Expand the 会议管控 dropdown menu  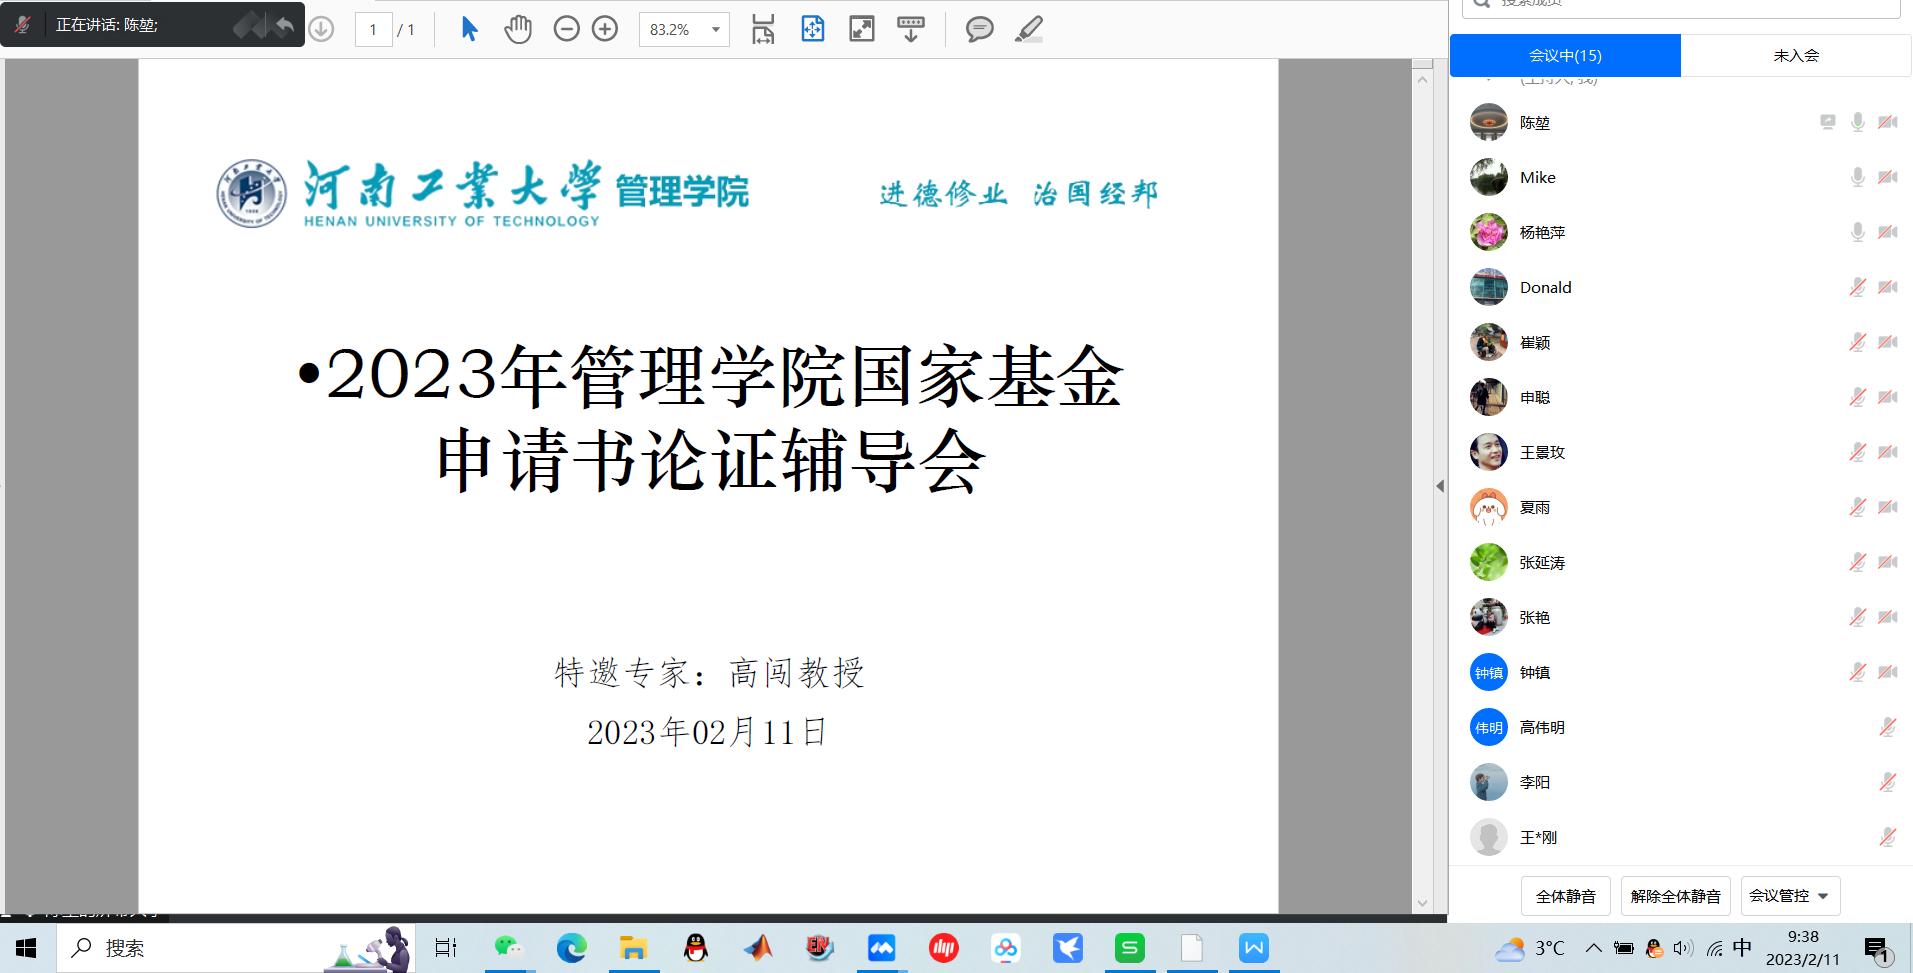pos(1790,896)
